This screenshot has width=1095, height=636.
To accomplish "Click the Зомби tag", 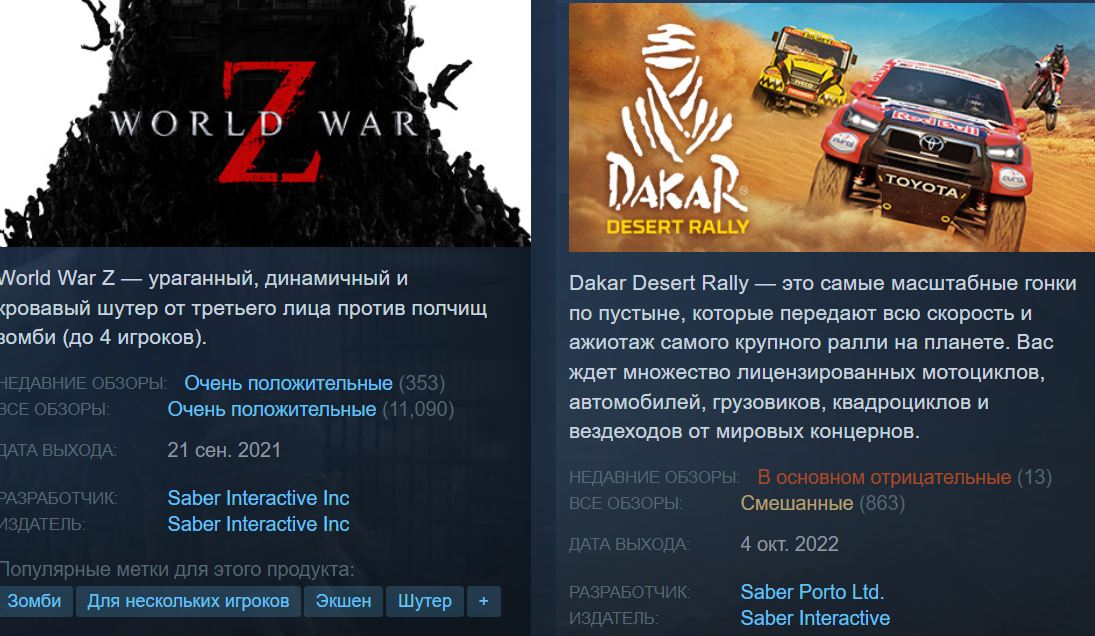I will tap(35, 601).
